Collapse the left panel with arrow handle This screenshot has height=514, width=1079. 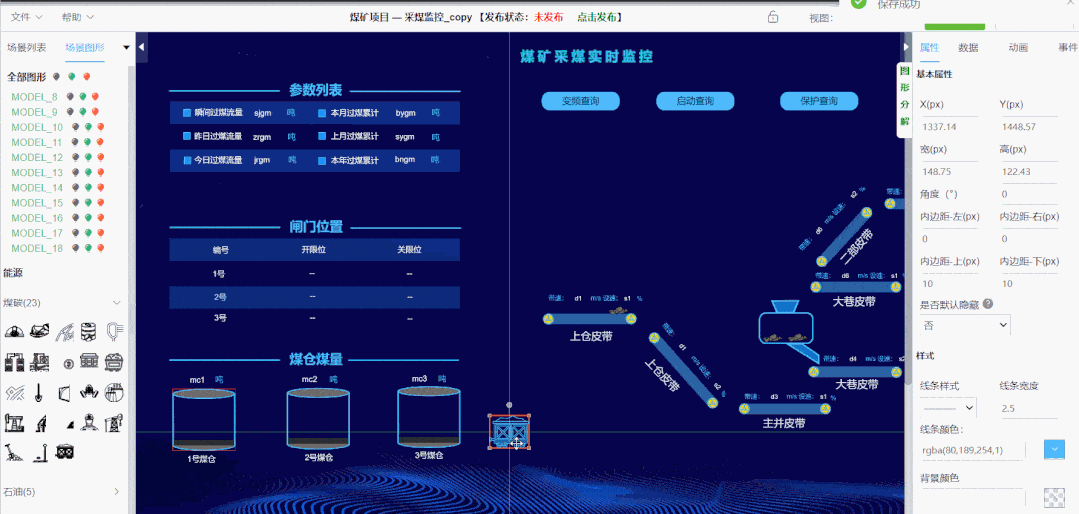point(142,47)
